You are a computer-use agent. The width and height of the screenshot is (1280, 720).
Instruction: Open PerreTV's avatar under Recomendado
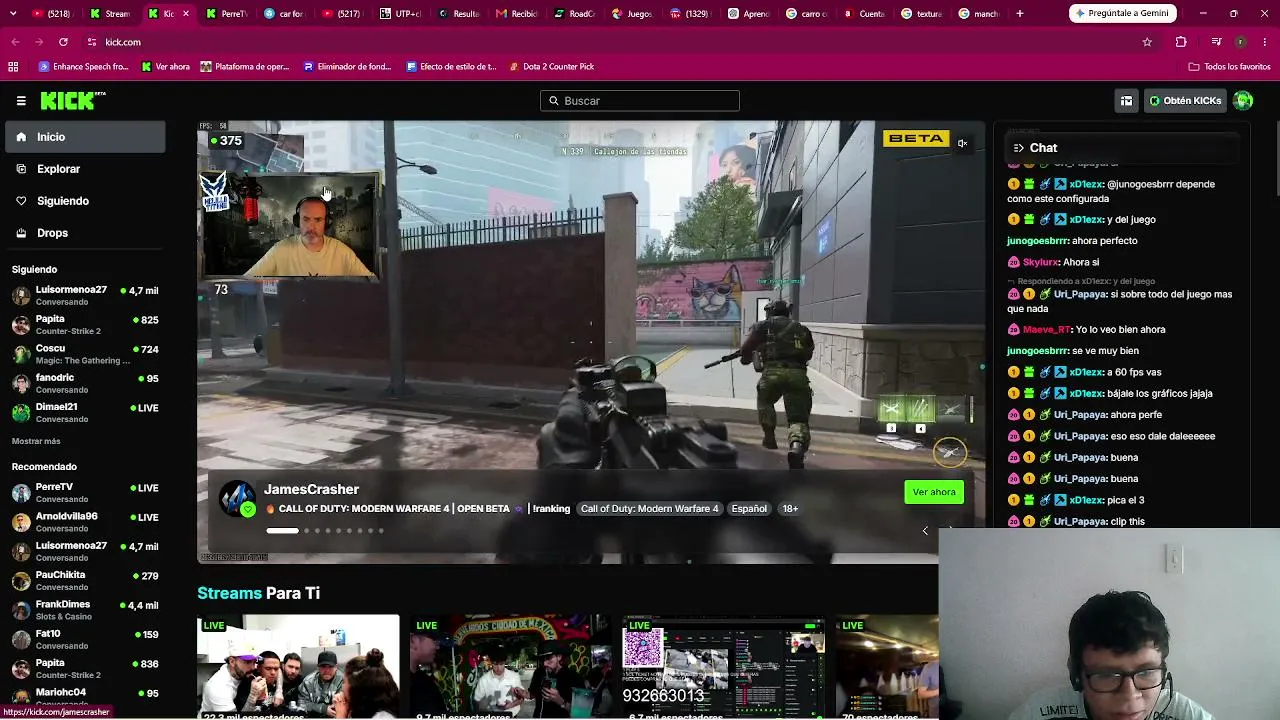click(x=21, y=493)
